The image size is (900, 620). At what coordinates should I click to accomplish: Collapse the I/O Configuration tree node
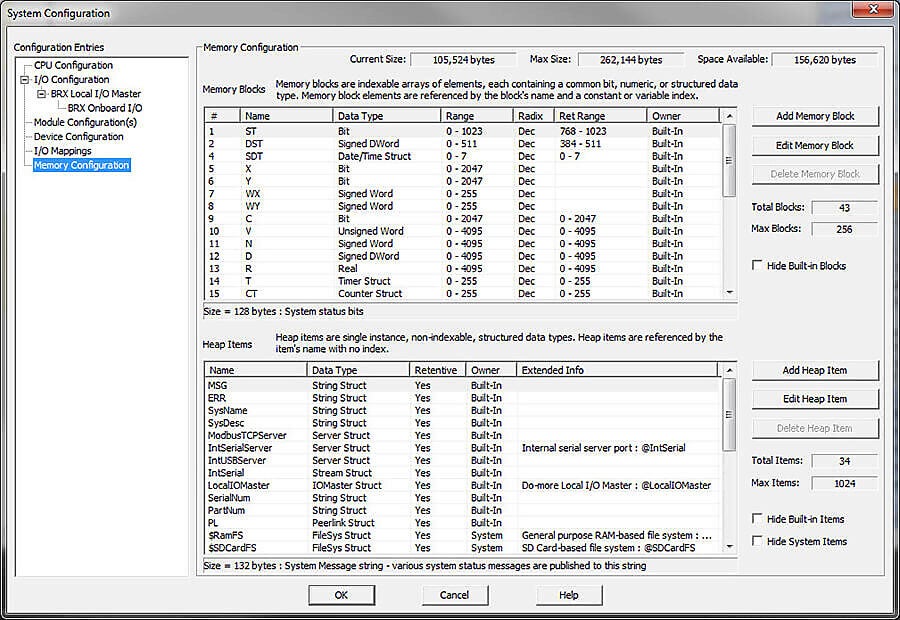pos(24,80)
